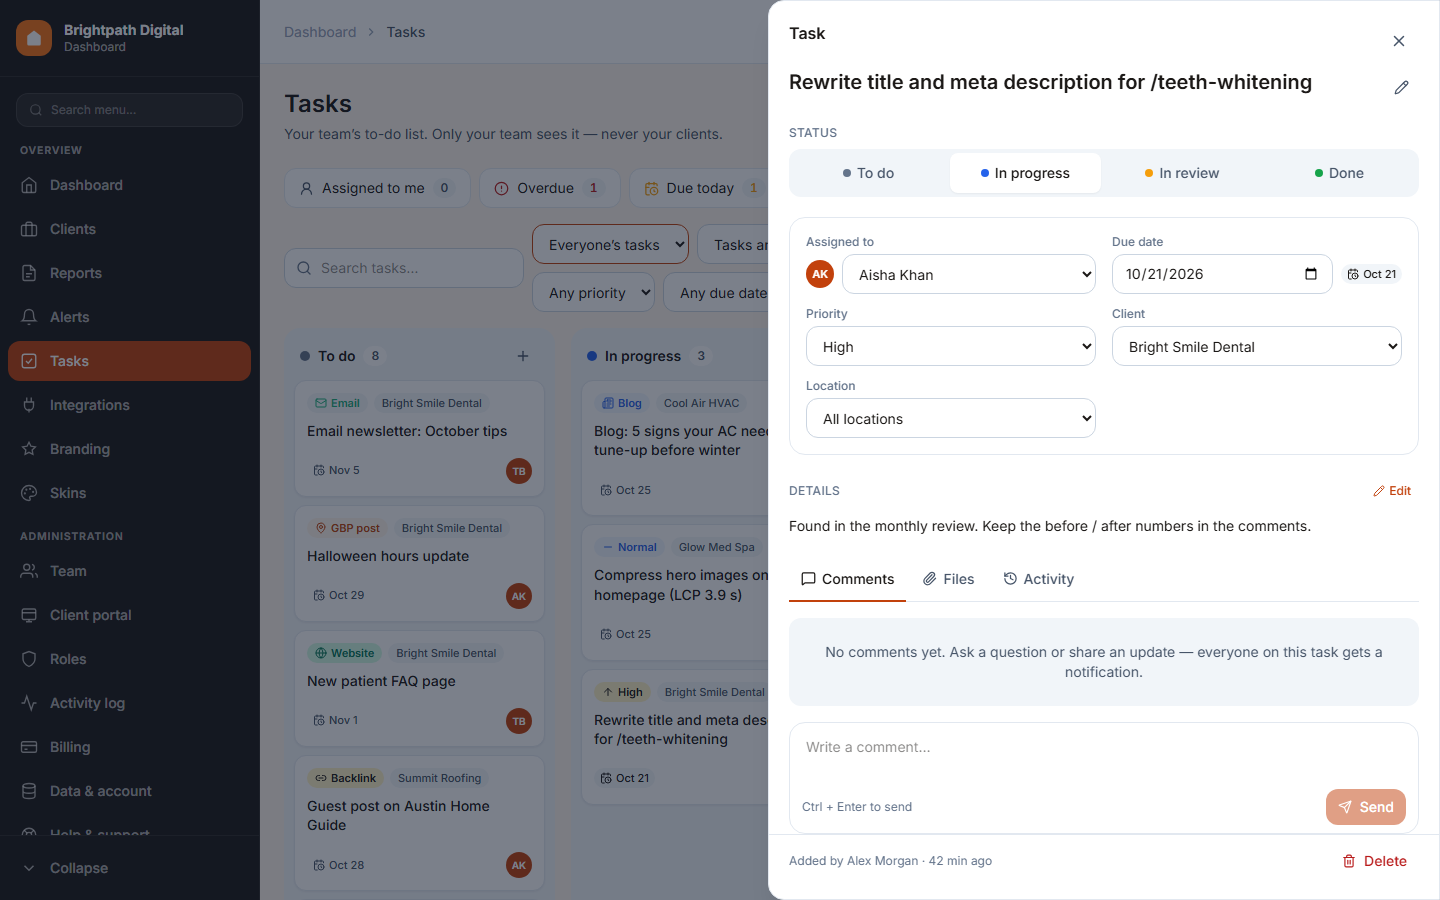Image resolution: width=1440 pixels, height=900 pixels.
Task: Click the Dashboard breadcrumb link
Action: click(x=320, y=32)
